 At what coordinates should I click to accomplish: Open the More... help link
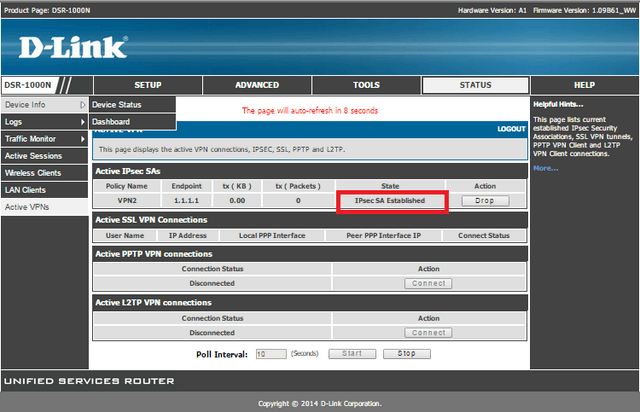pyautogui.click(x=545, y=168)
